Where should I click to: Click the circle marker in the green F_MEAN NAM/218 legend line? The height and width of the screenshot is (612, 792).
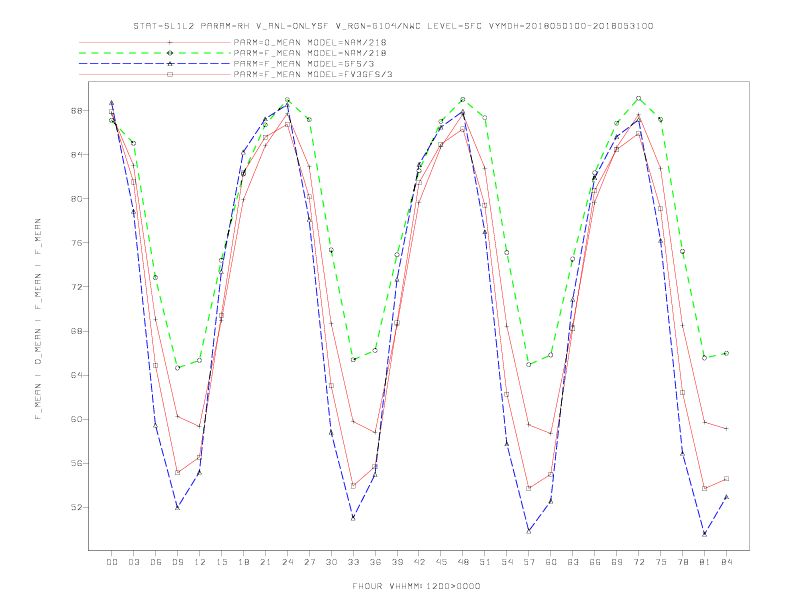coord(170,53)
